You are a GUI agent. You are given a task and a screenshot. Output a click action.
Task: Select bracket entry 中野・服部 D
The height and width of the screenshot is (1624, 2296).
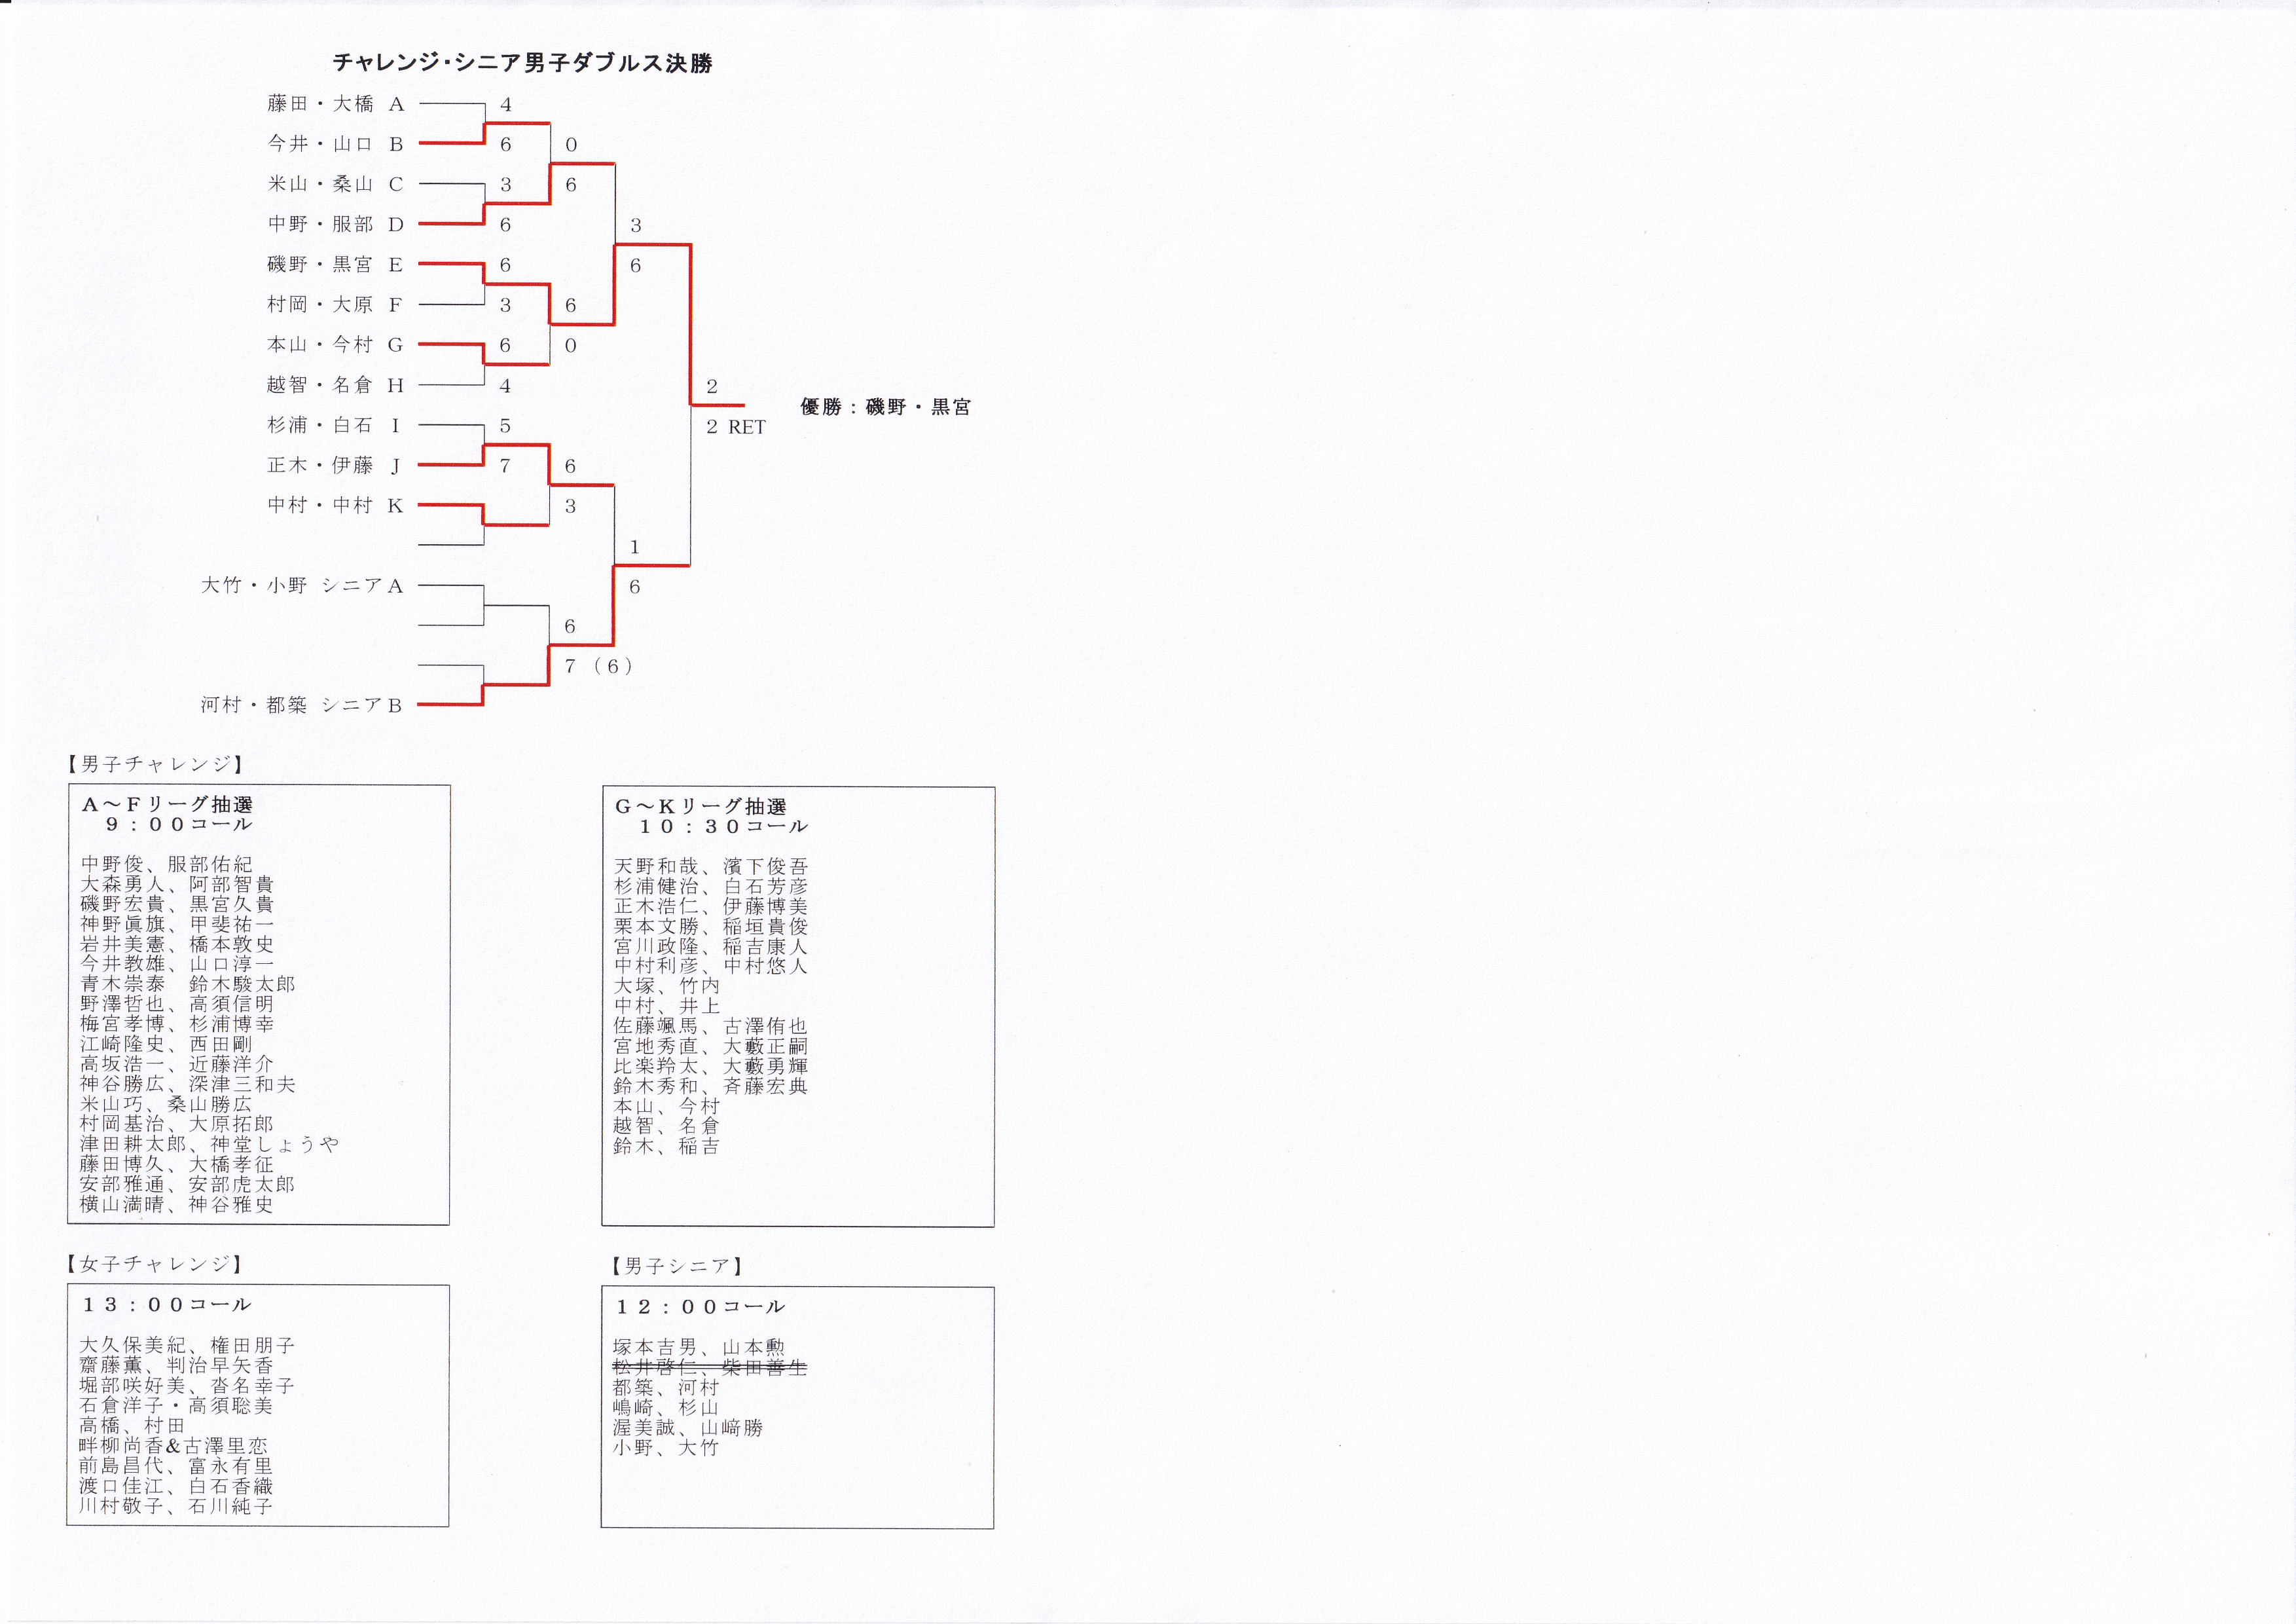click(x=335, y=224)
